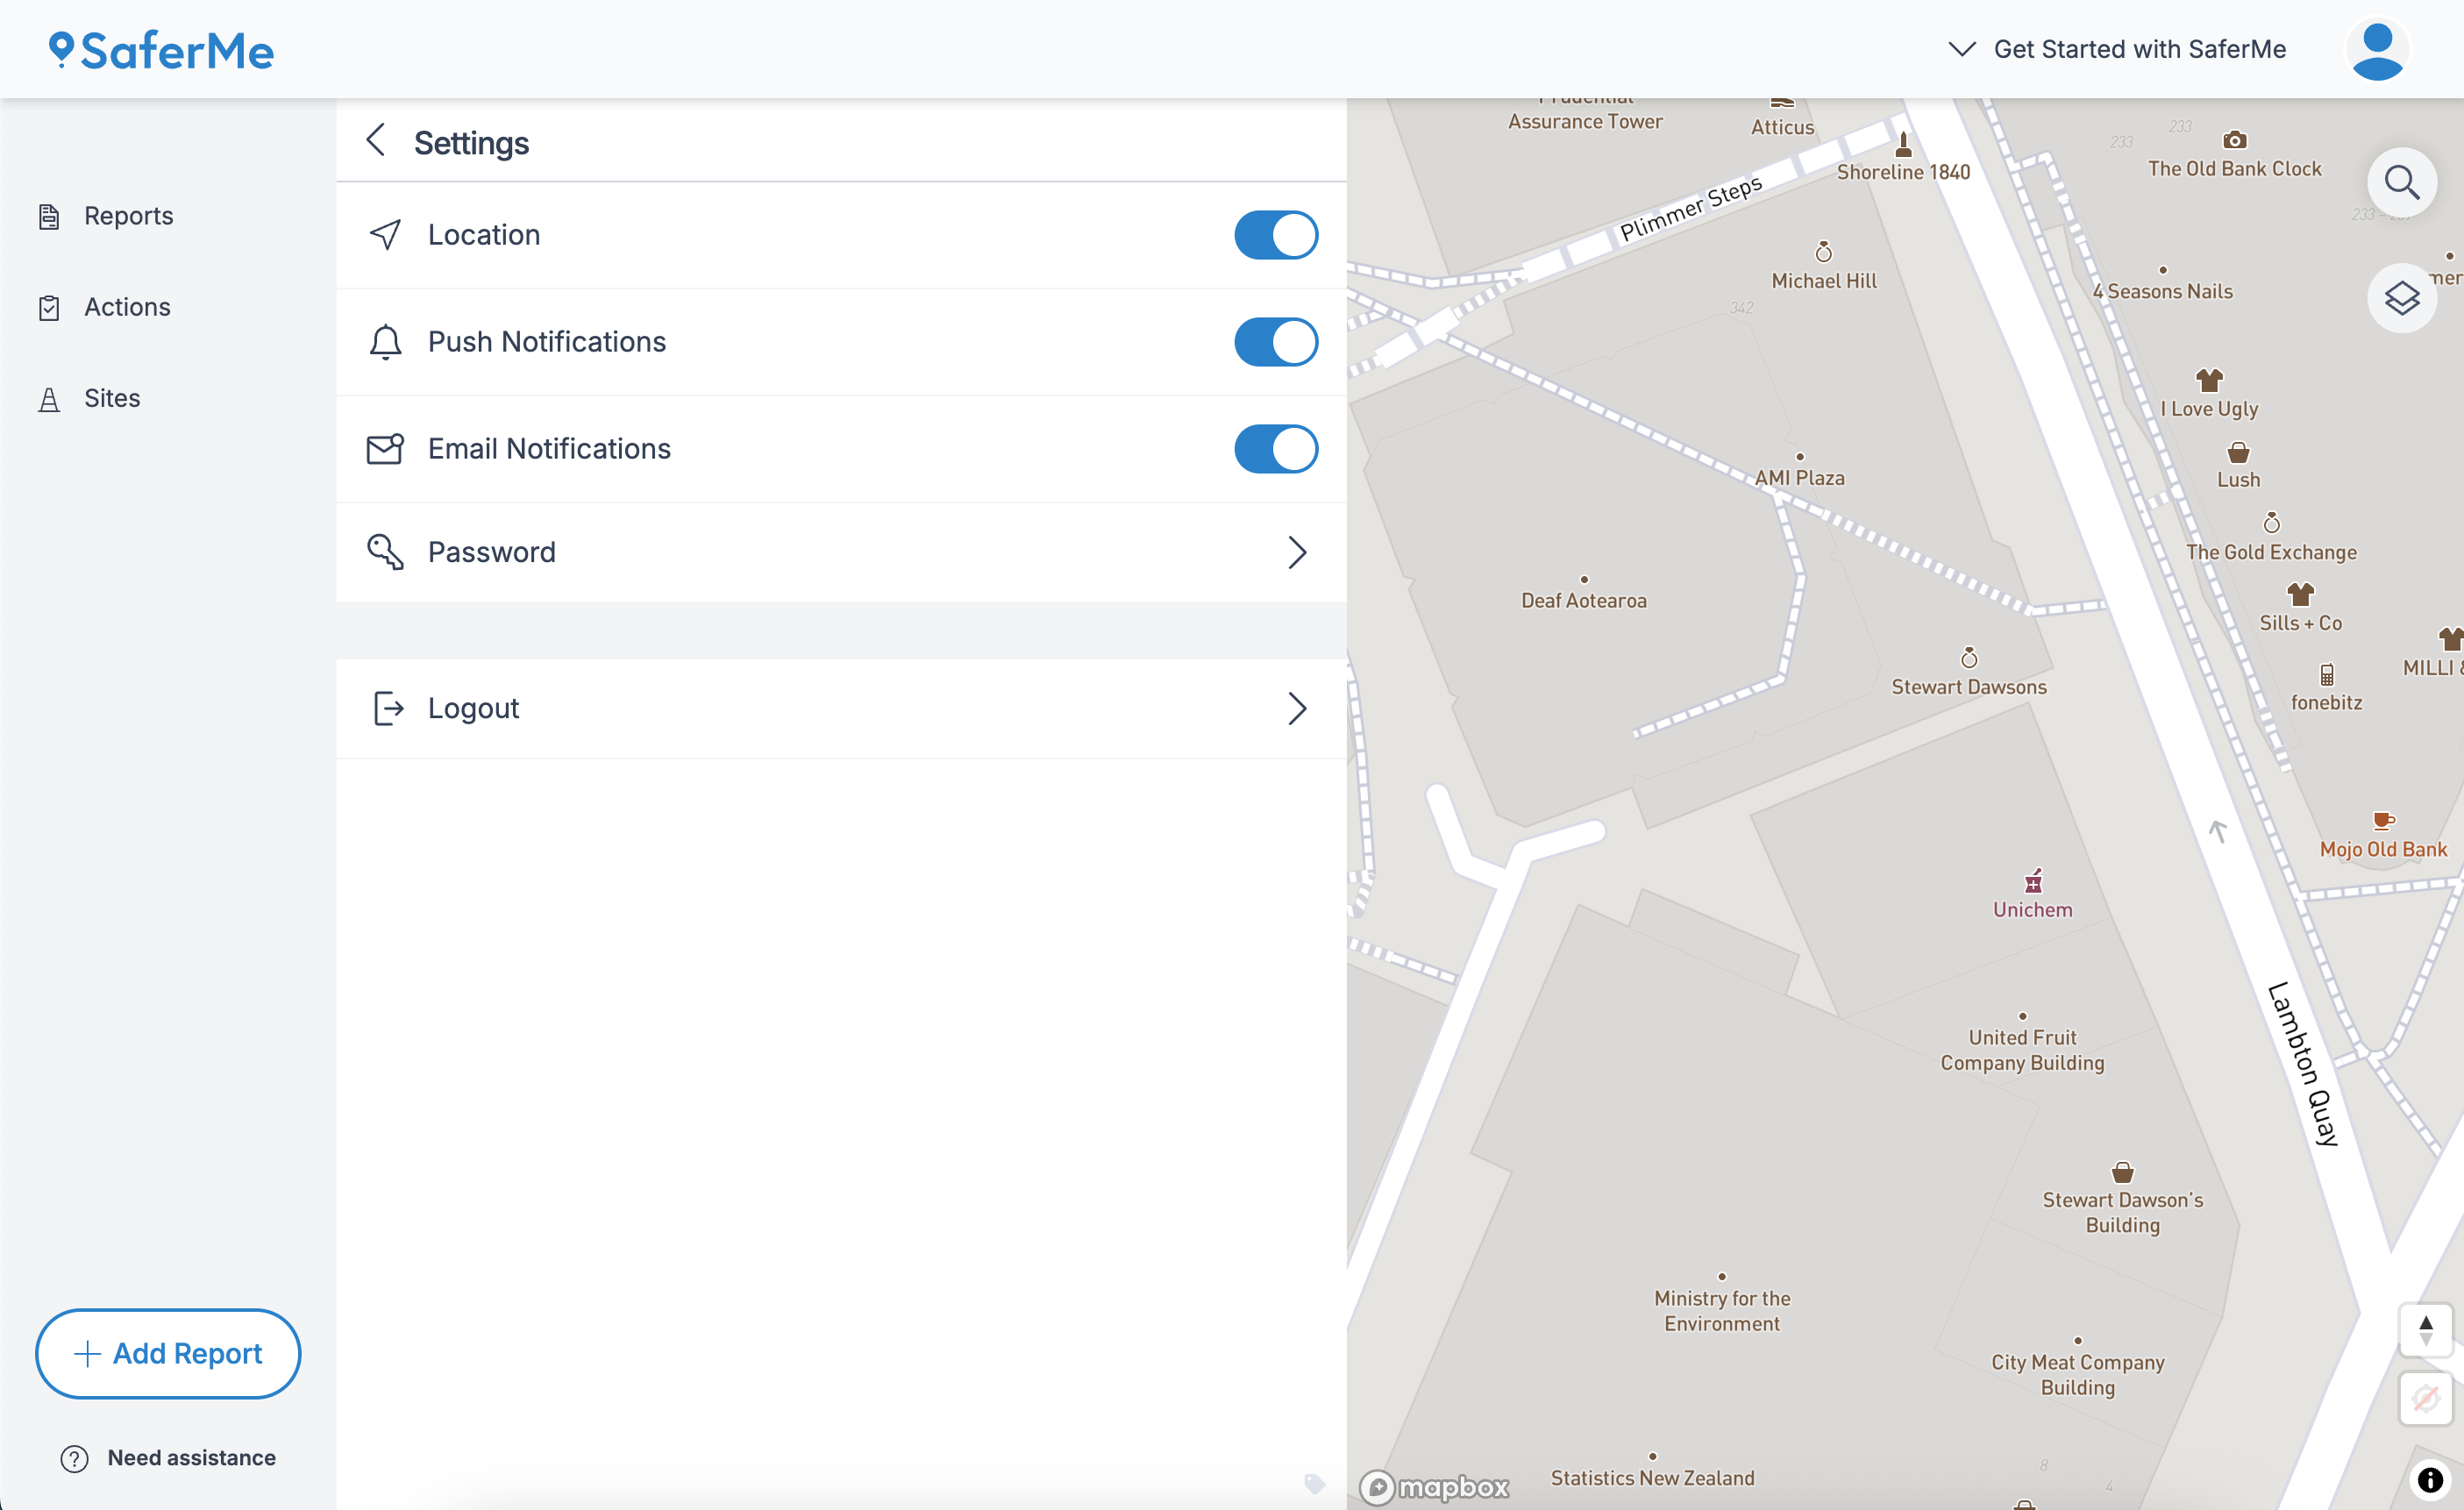
Task: Click the SaferMe logo
Action: tap(160, 49)
